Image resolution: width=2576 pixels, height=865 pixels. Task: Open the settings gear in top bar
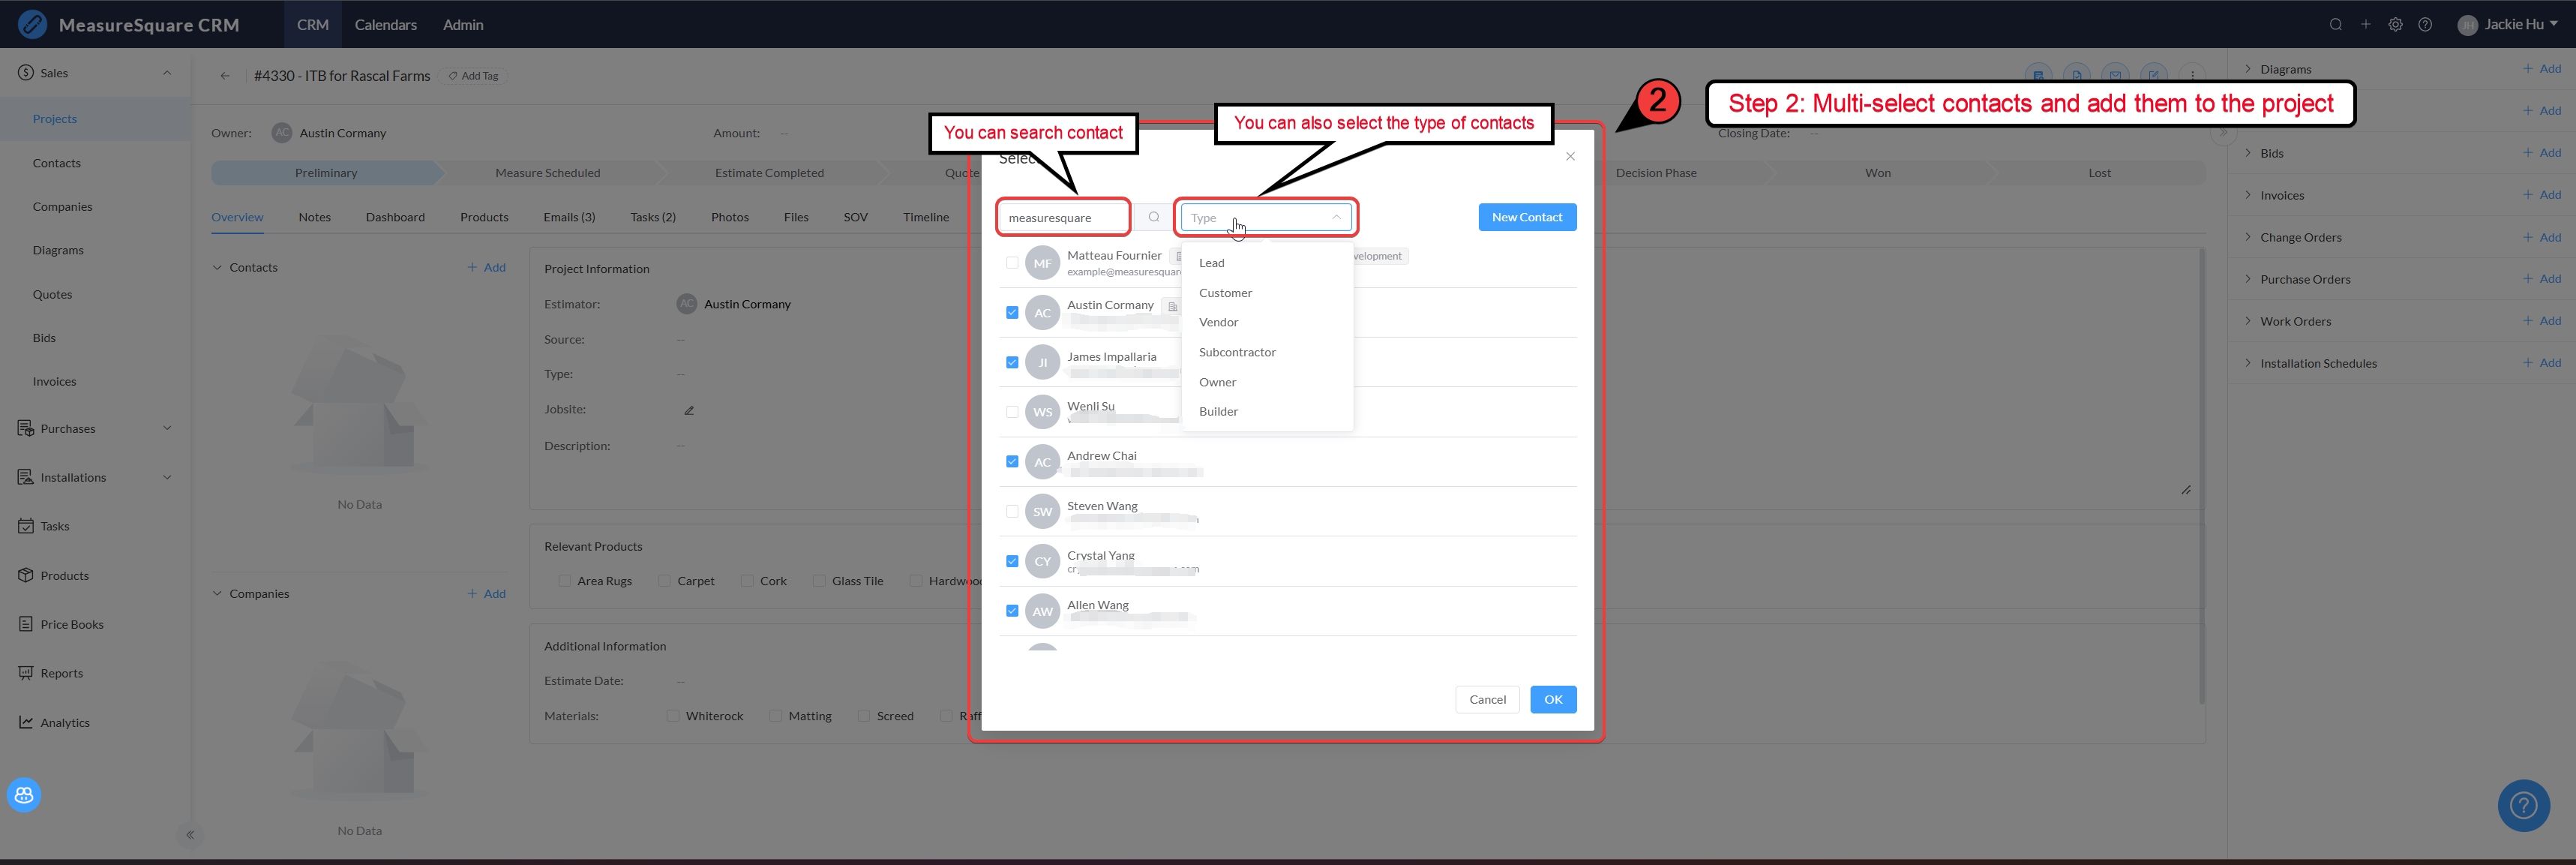2395,25
